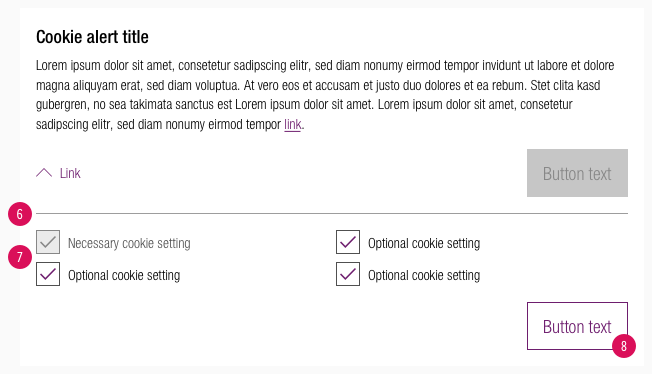
Task: Click the 'Cookie alert title' heading
Action: pyautogui.click(x=92, y=37)
